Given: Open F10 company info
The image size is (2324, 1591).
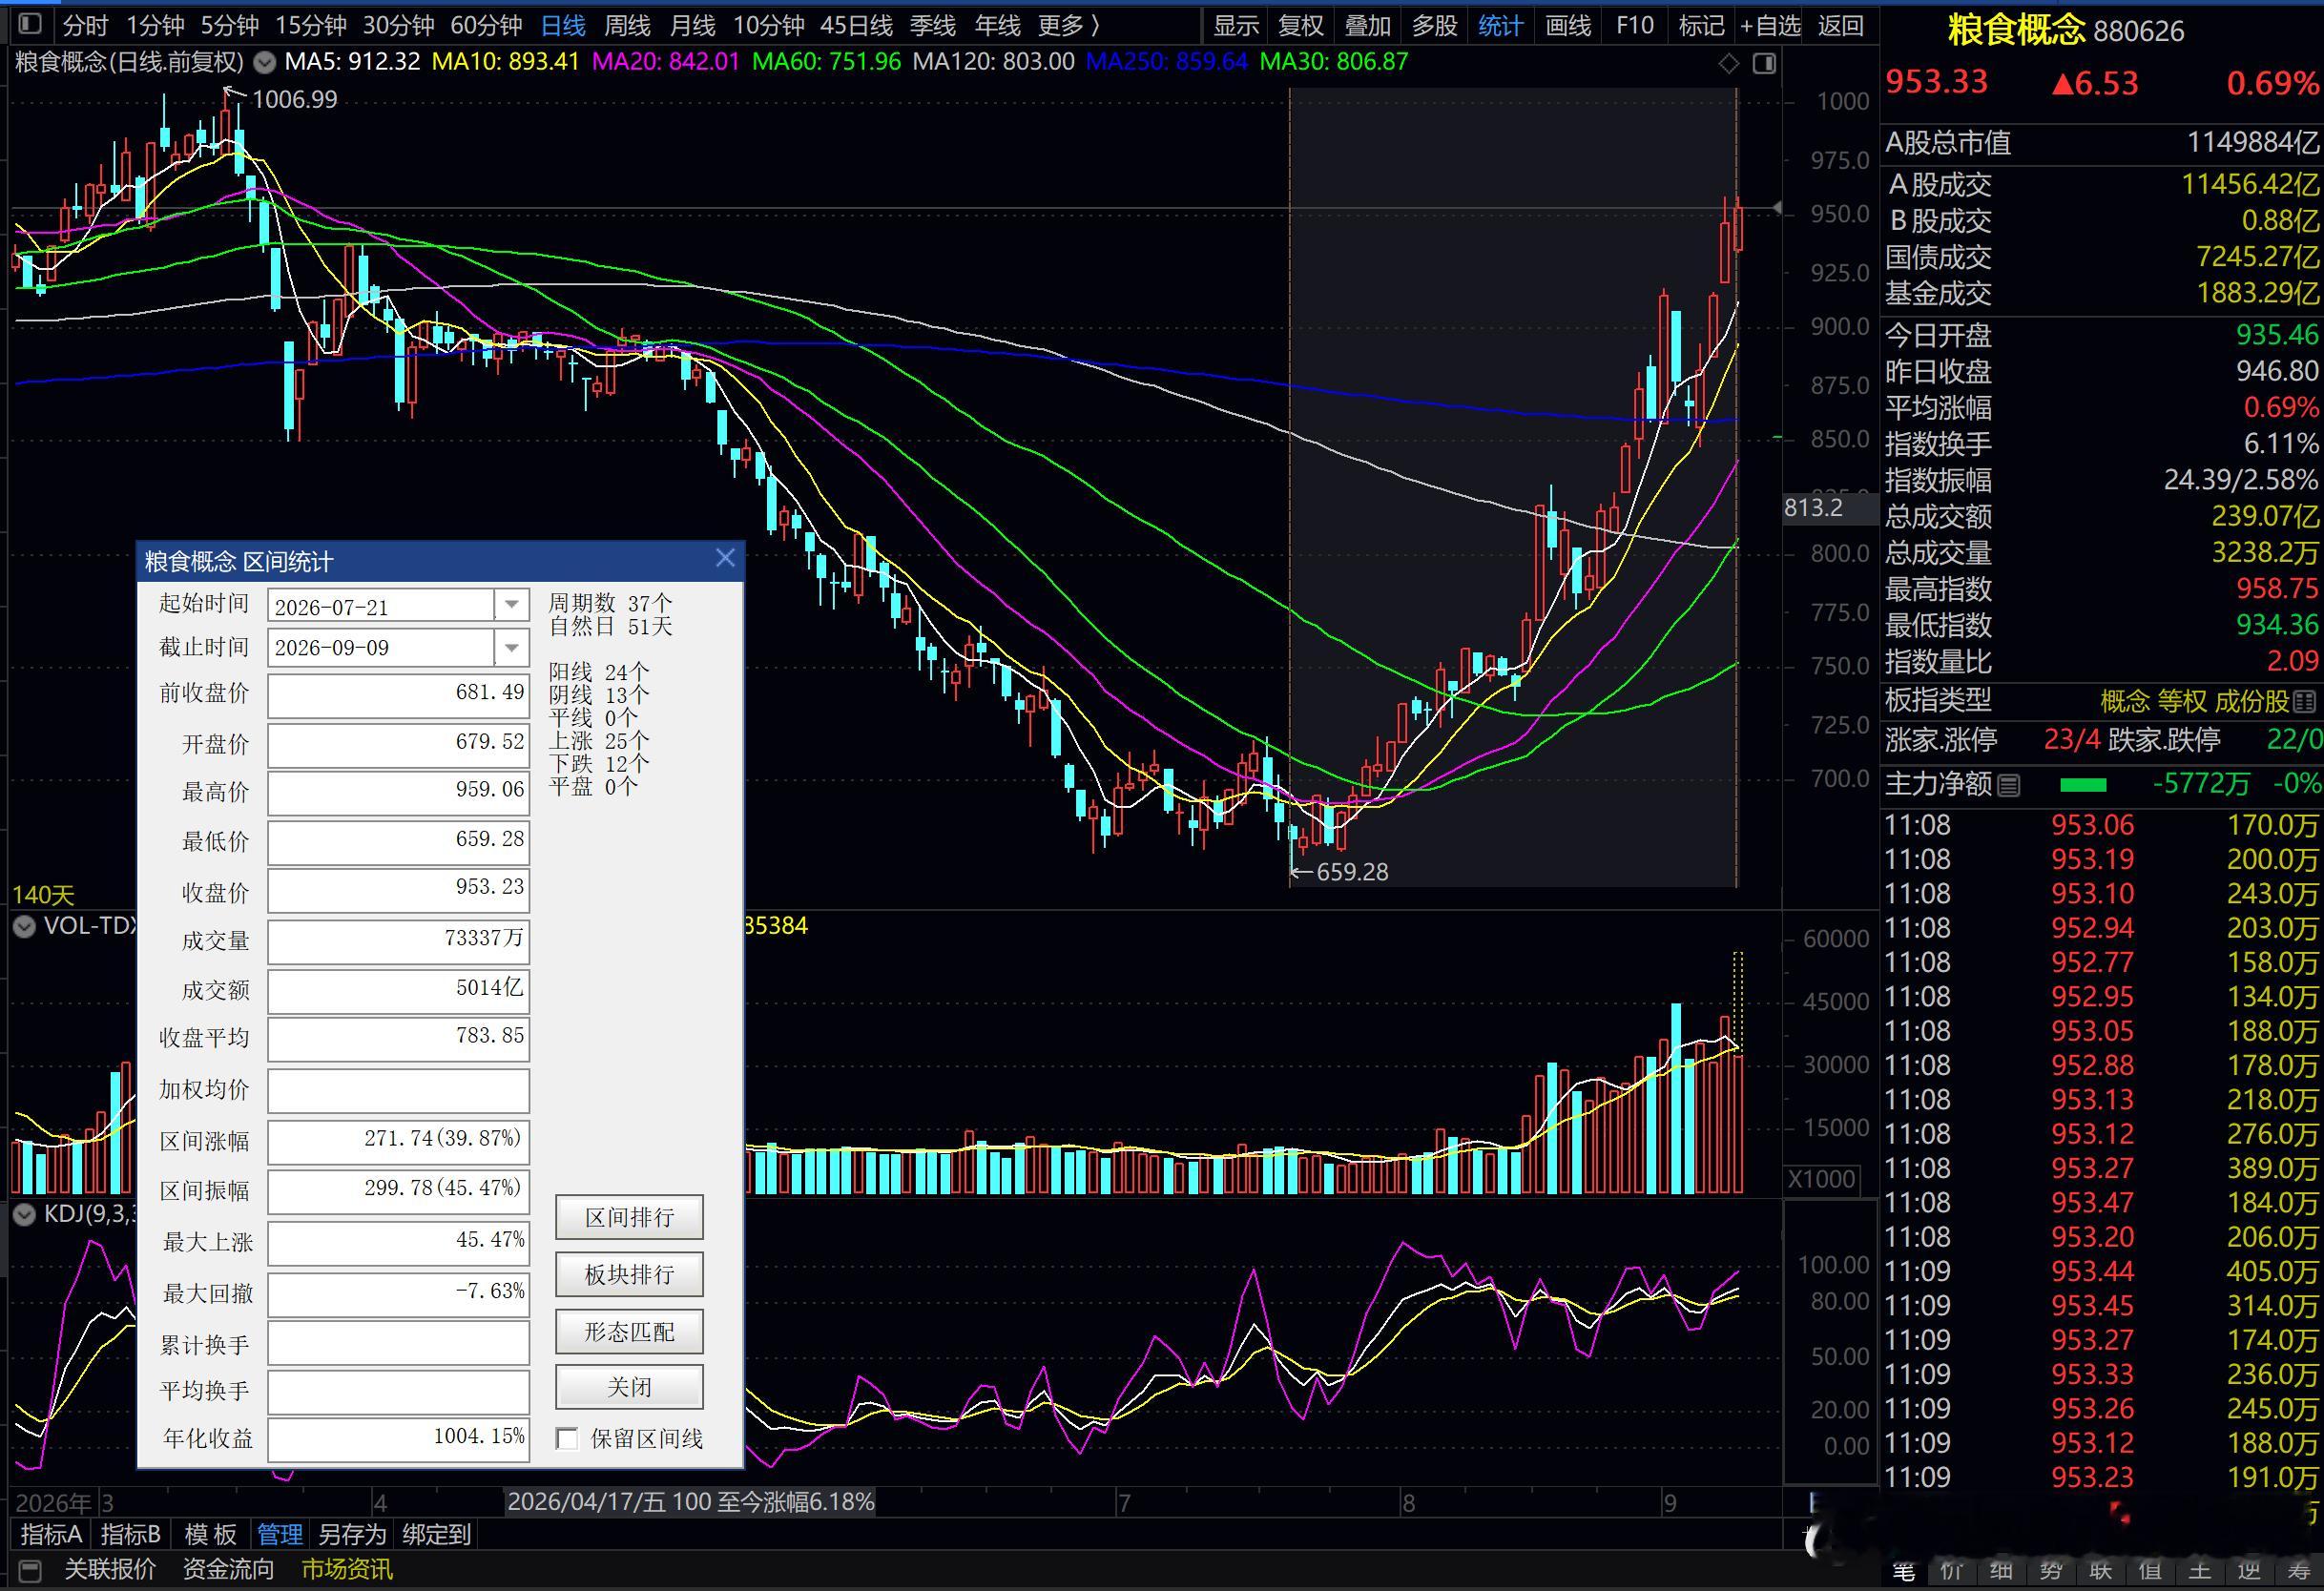Looking at the screenshot, I should pyautogui.click(x=1634, y=25).
